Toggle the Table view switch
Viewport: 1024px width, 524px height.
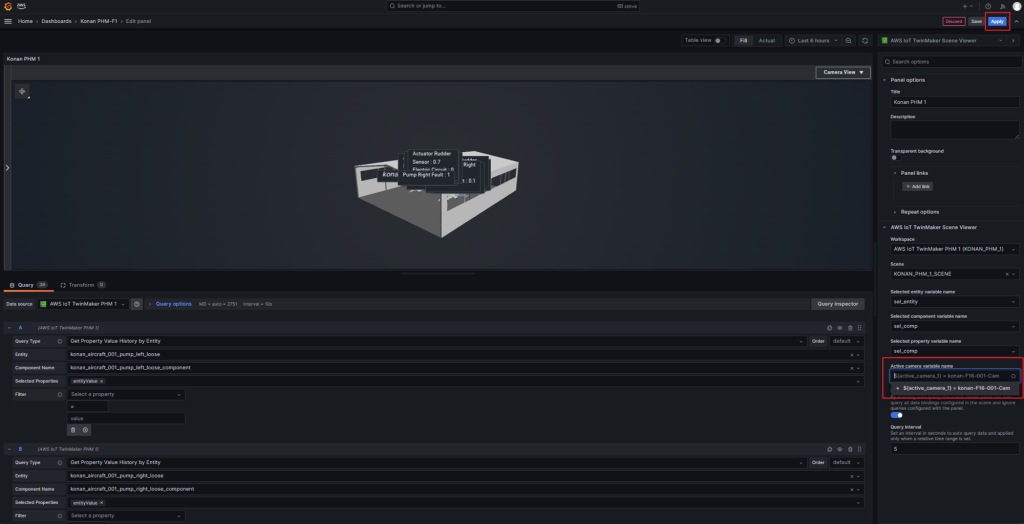[x=720, y=41]
